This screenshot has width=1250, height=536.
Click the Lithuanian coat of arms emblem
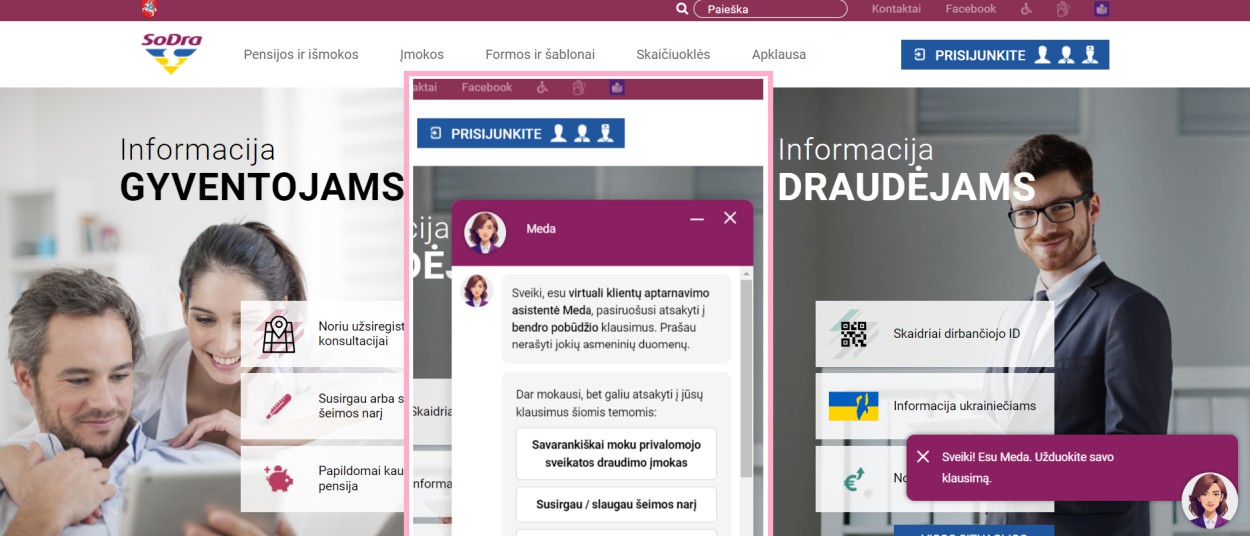pos(149,10)
